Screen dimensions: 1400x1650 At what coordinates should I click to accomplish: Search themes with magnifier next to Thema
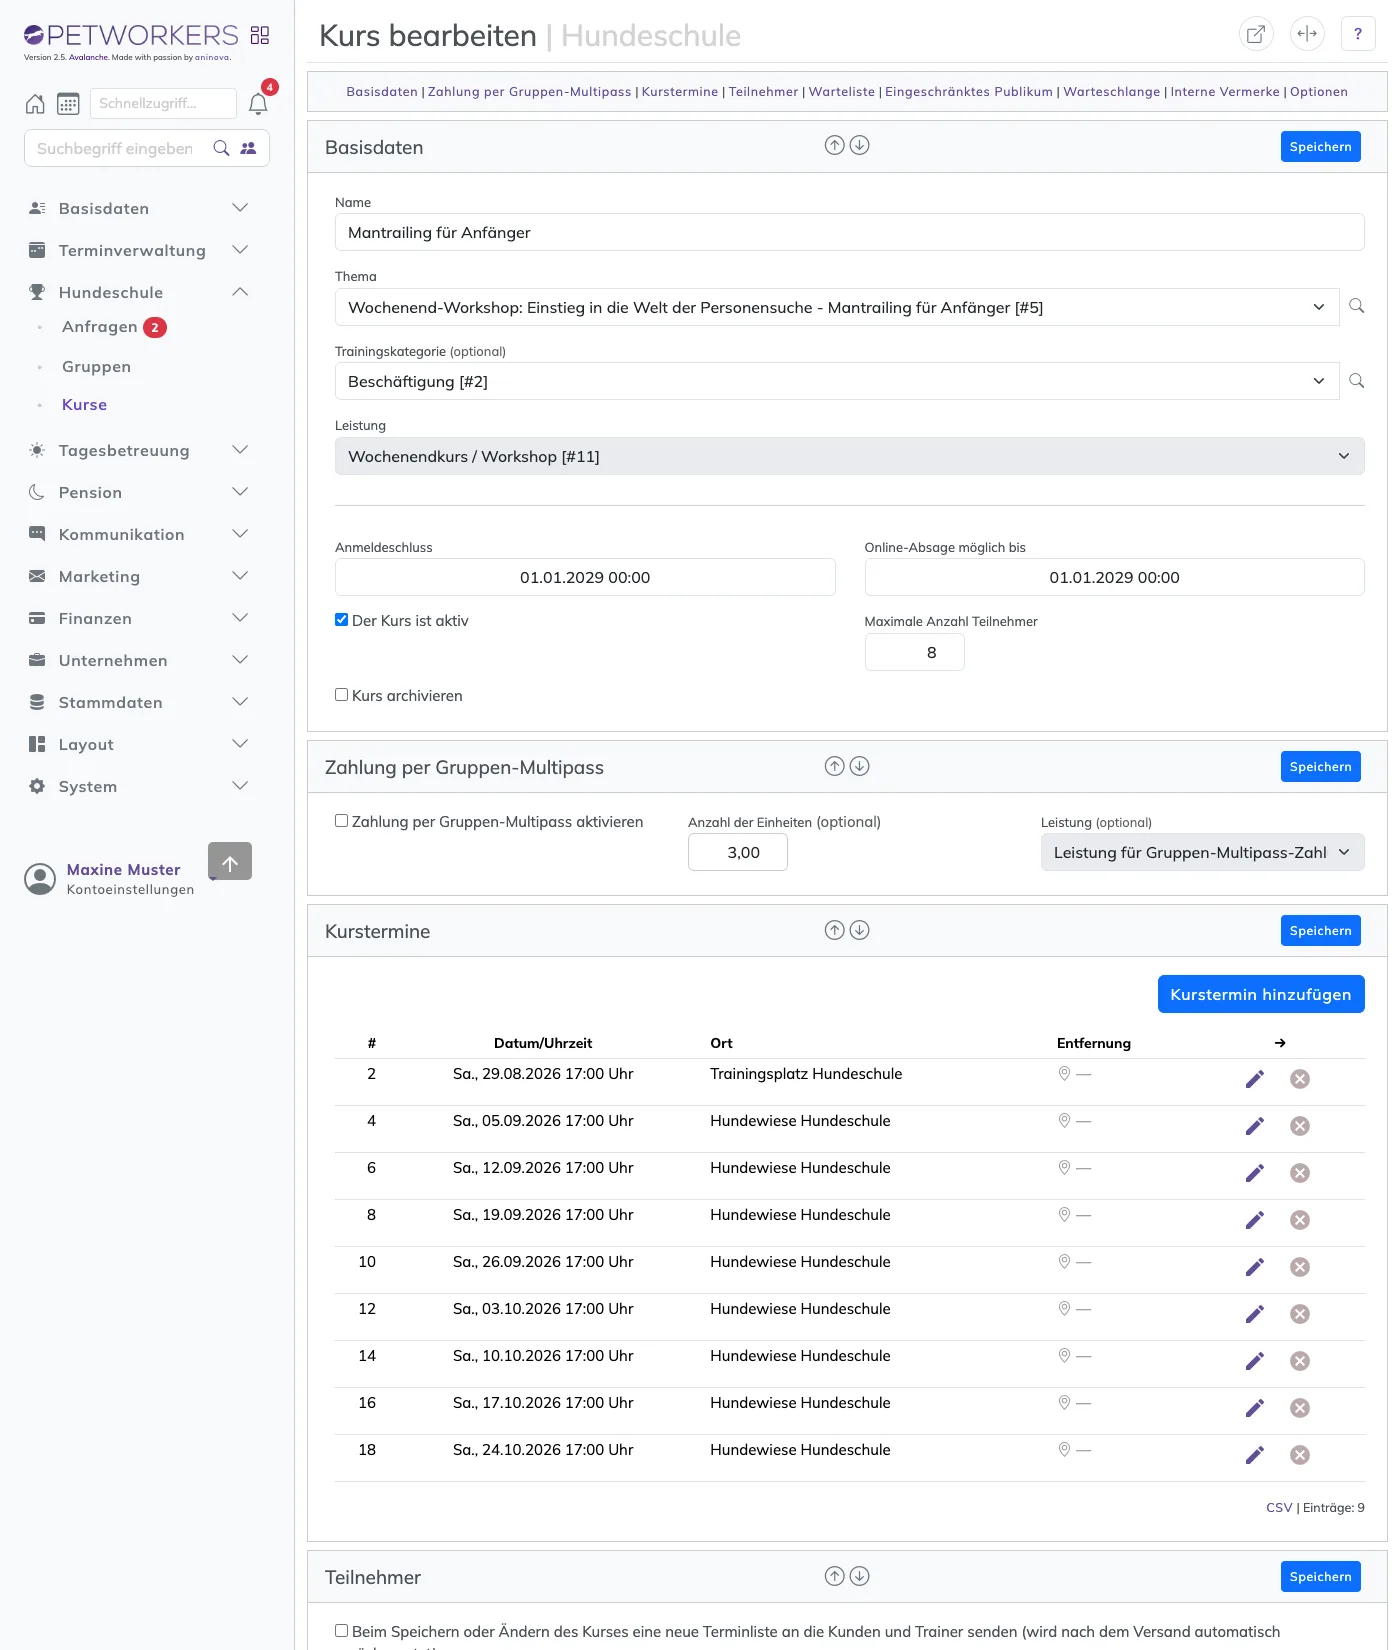point(1357,306)
